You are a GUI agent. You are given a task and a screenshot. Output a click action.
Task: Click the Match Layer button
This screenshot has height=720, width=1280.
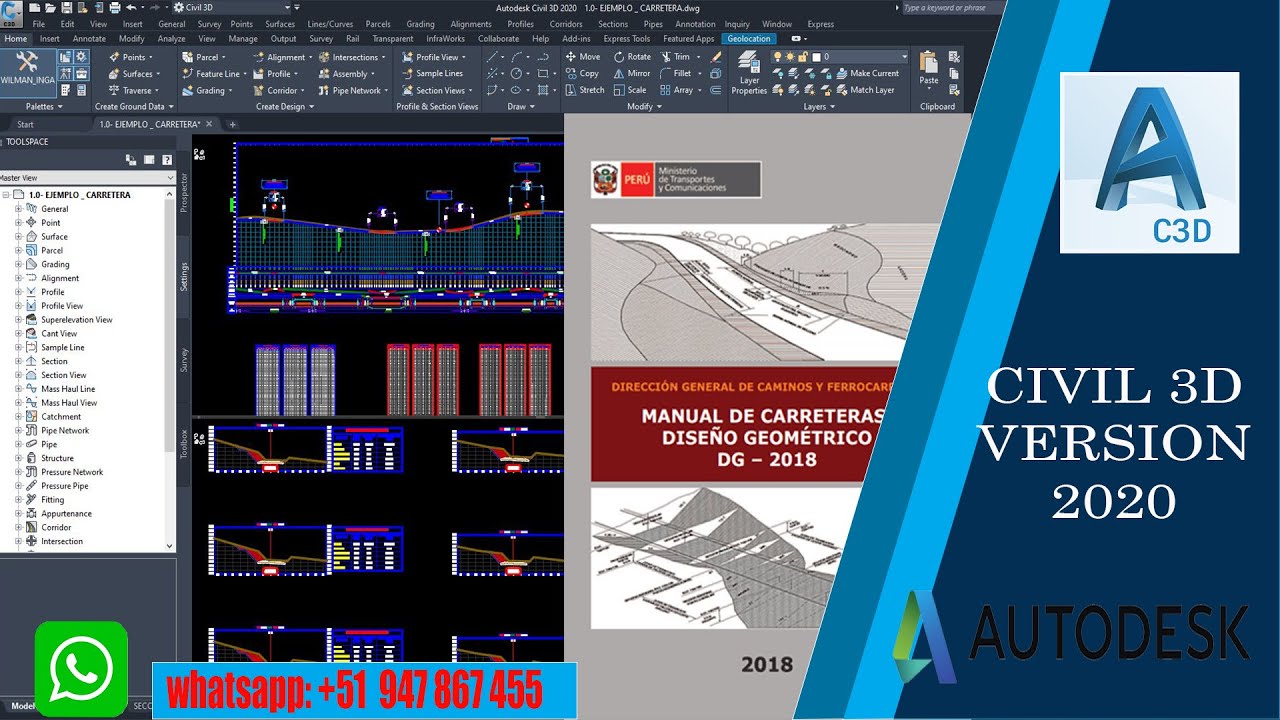(x=865, y=90)
